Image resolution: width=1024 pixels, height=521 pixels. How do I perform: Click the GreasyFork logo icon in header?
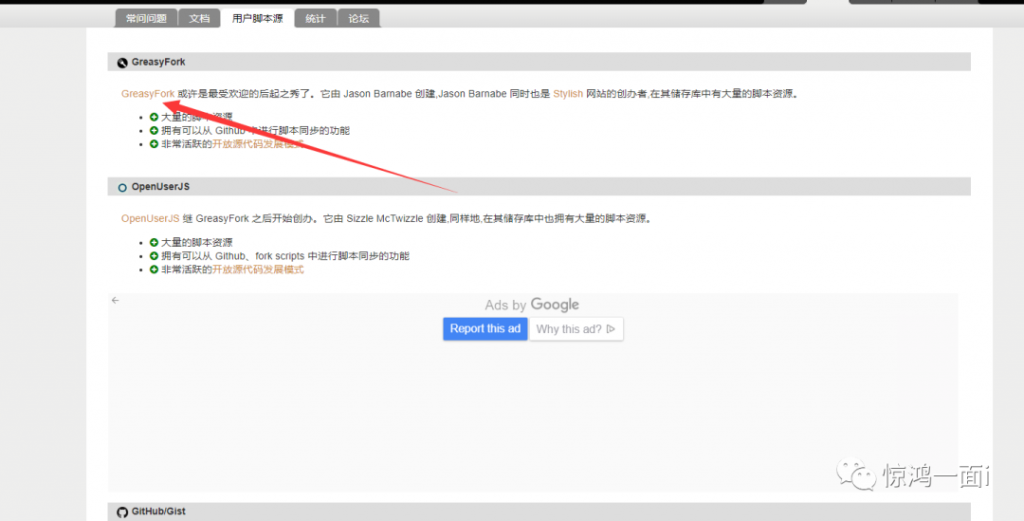coord(122,62)
